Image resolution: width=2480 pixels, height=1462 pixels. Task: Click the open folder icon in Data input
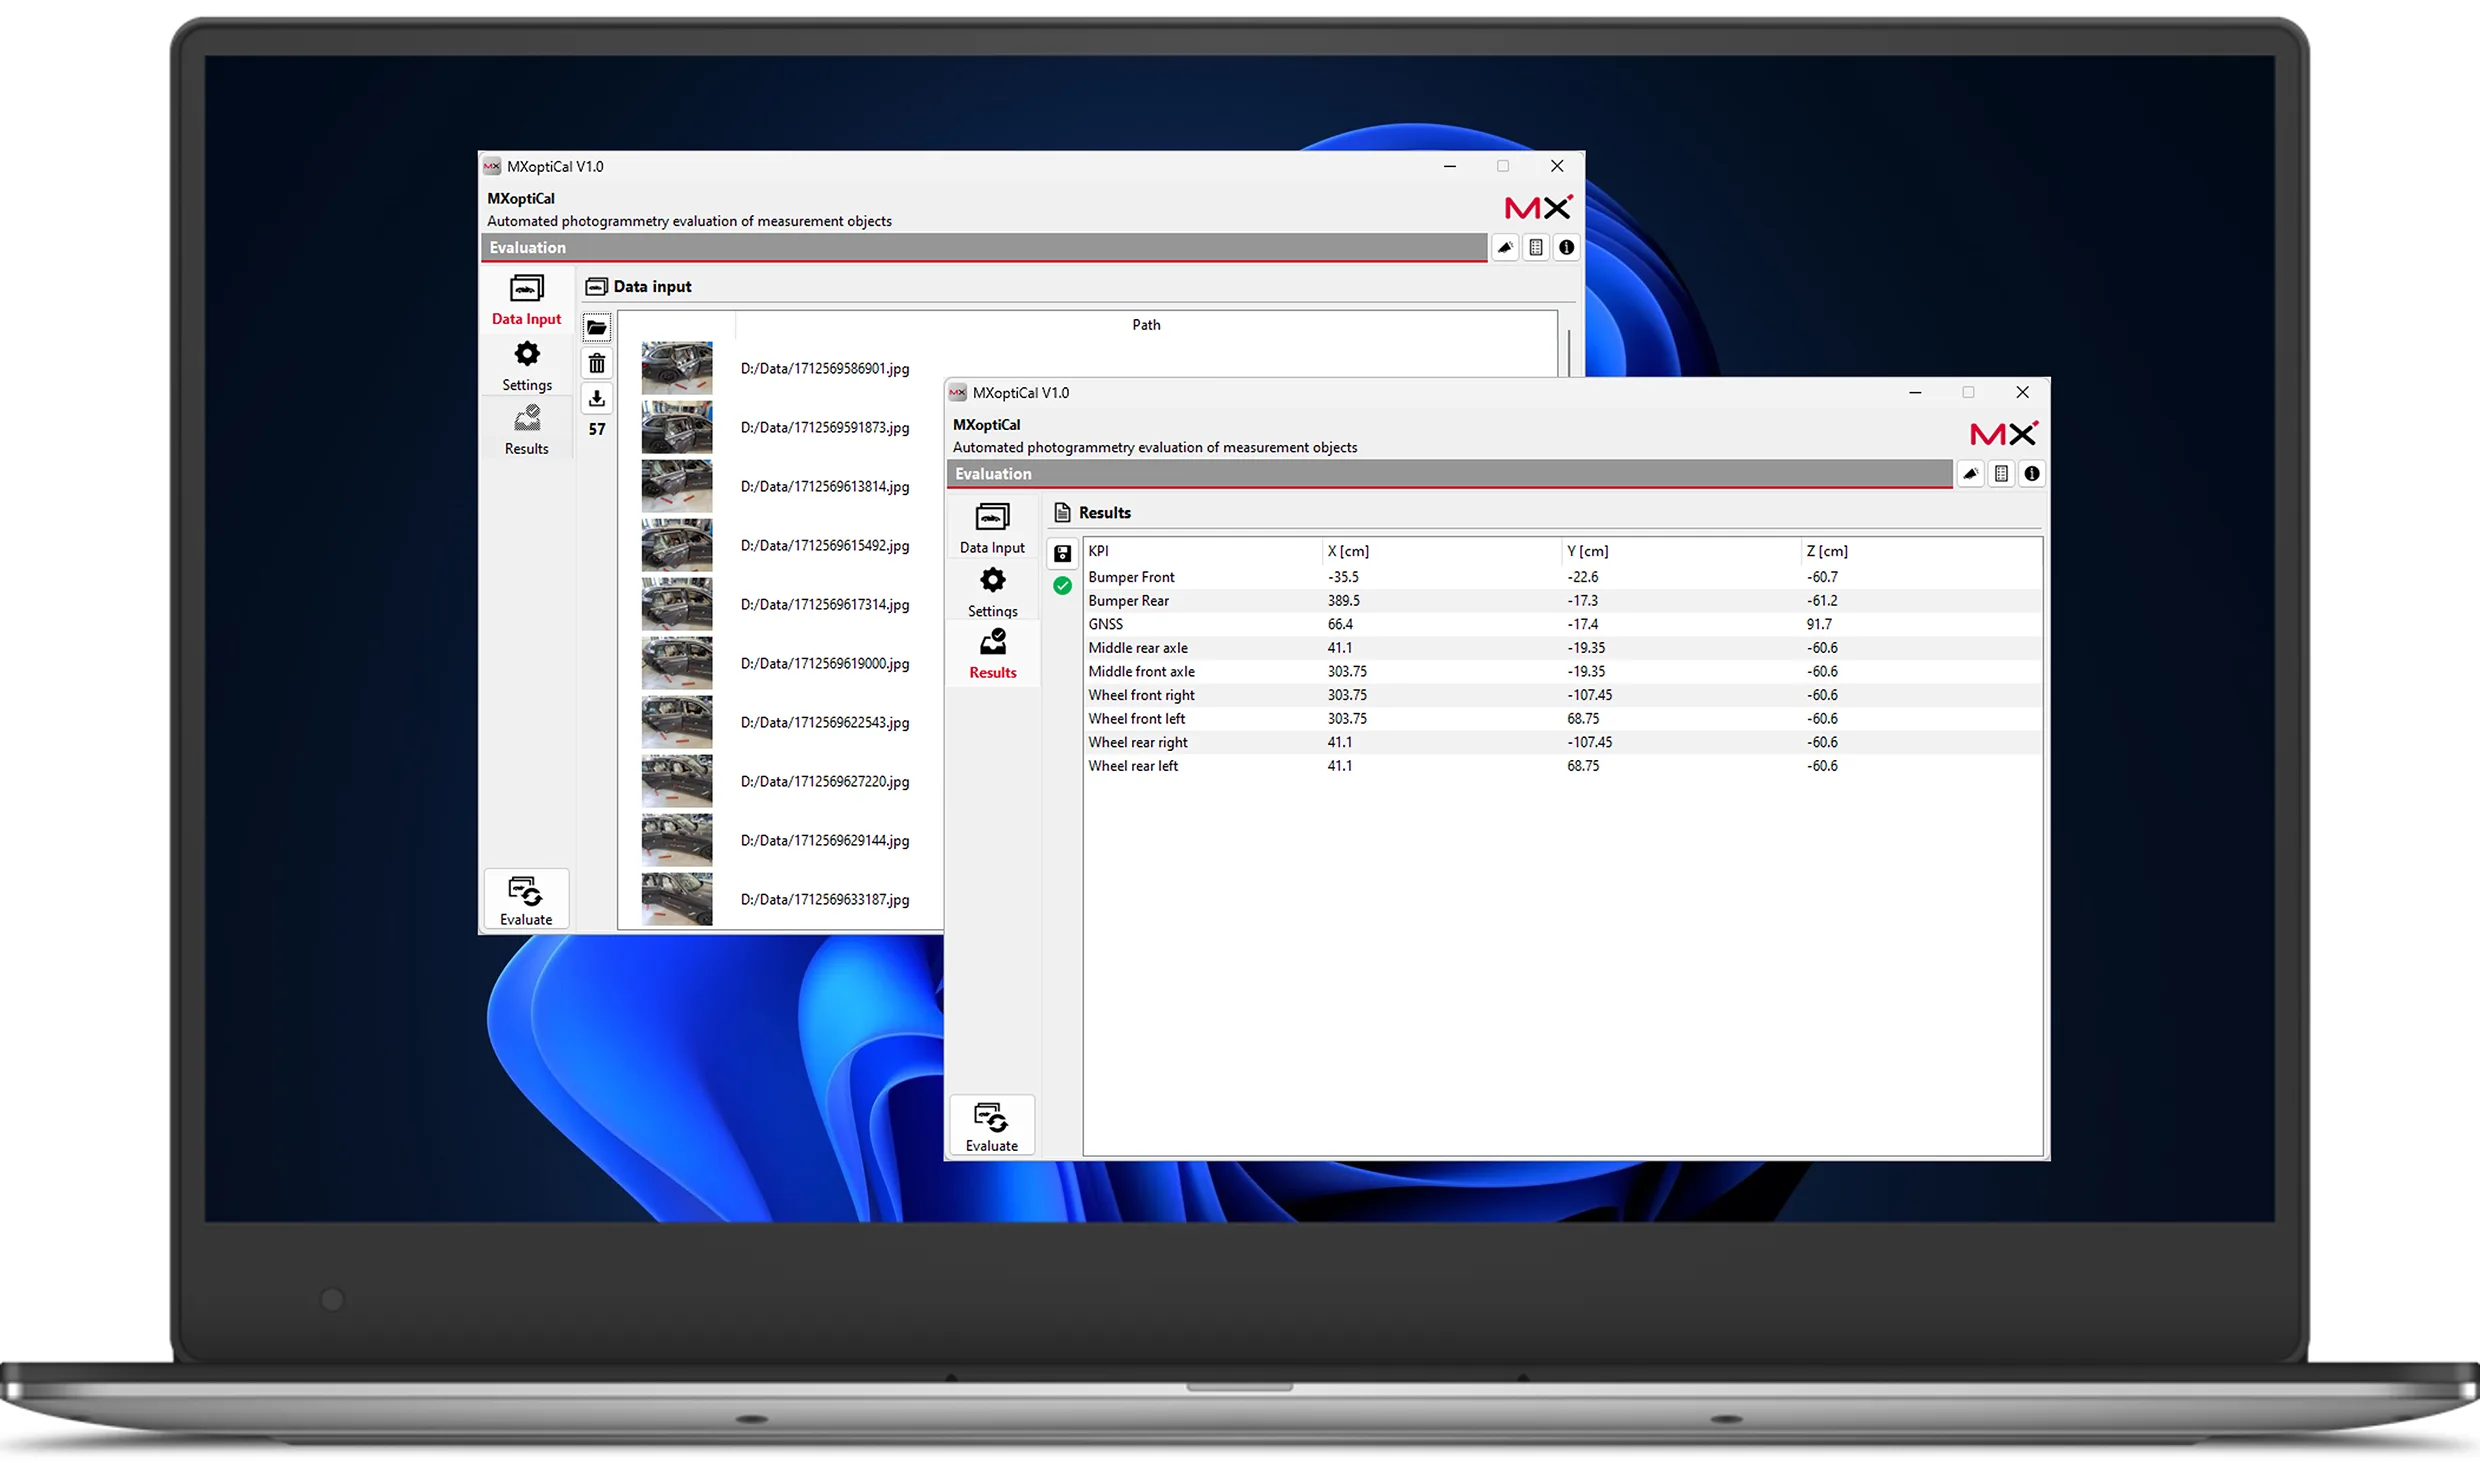[597, 327]
